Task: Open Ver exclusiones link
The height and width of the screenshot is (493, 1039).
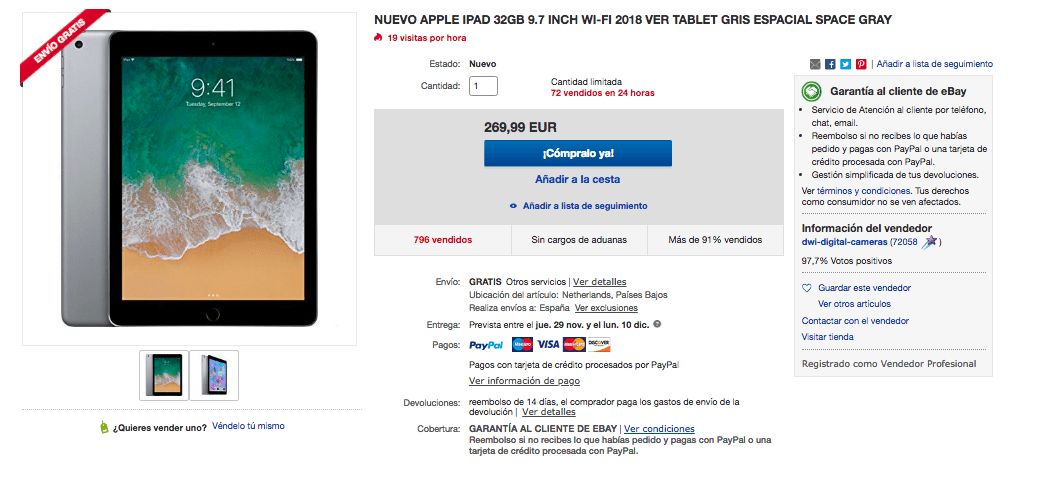Action: [x=606, y=308]
